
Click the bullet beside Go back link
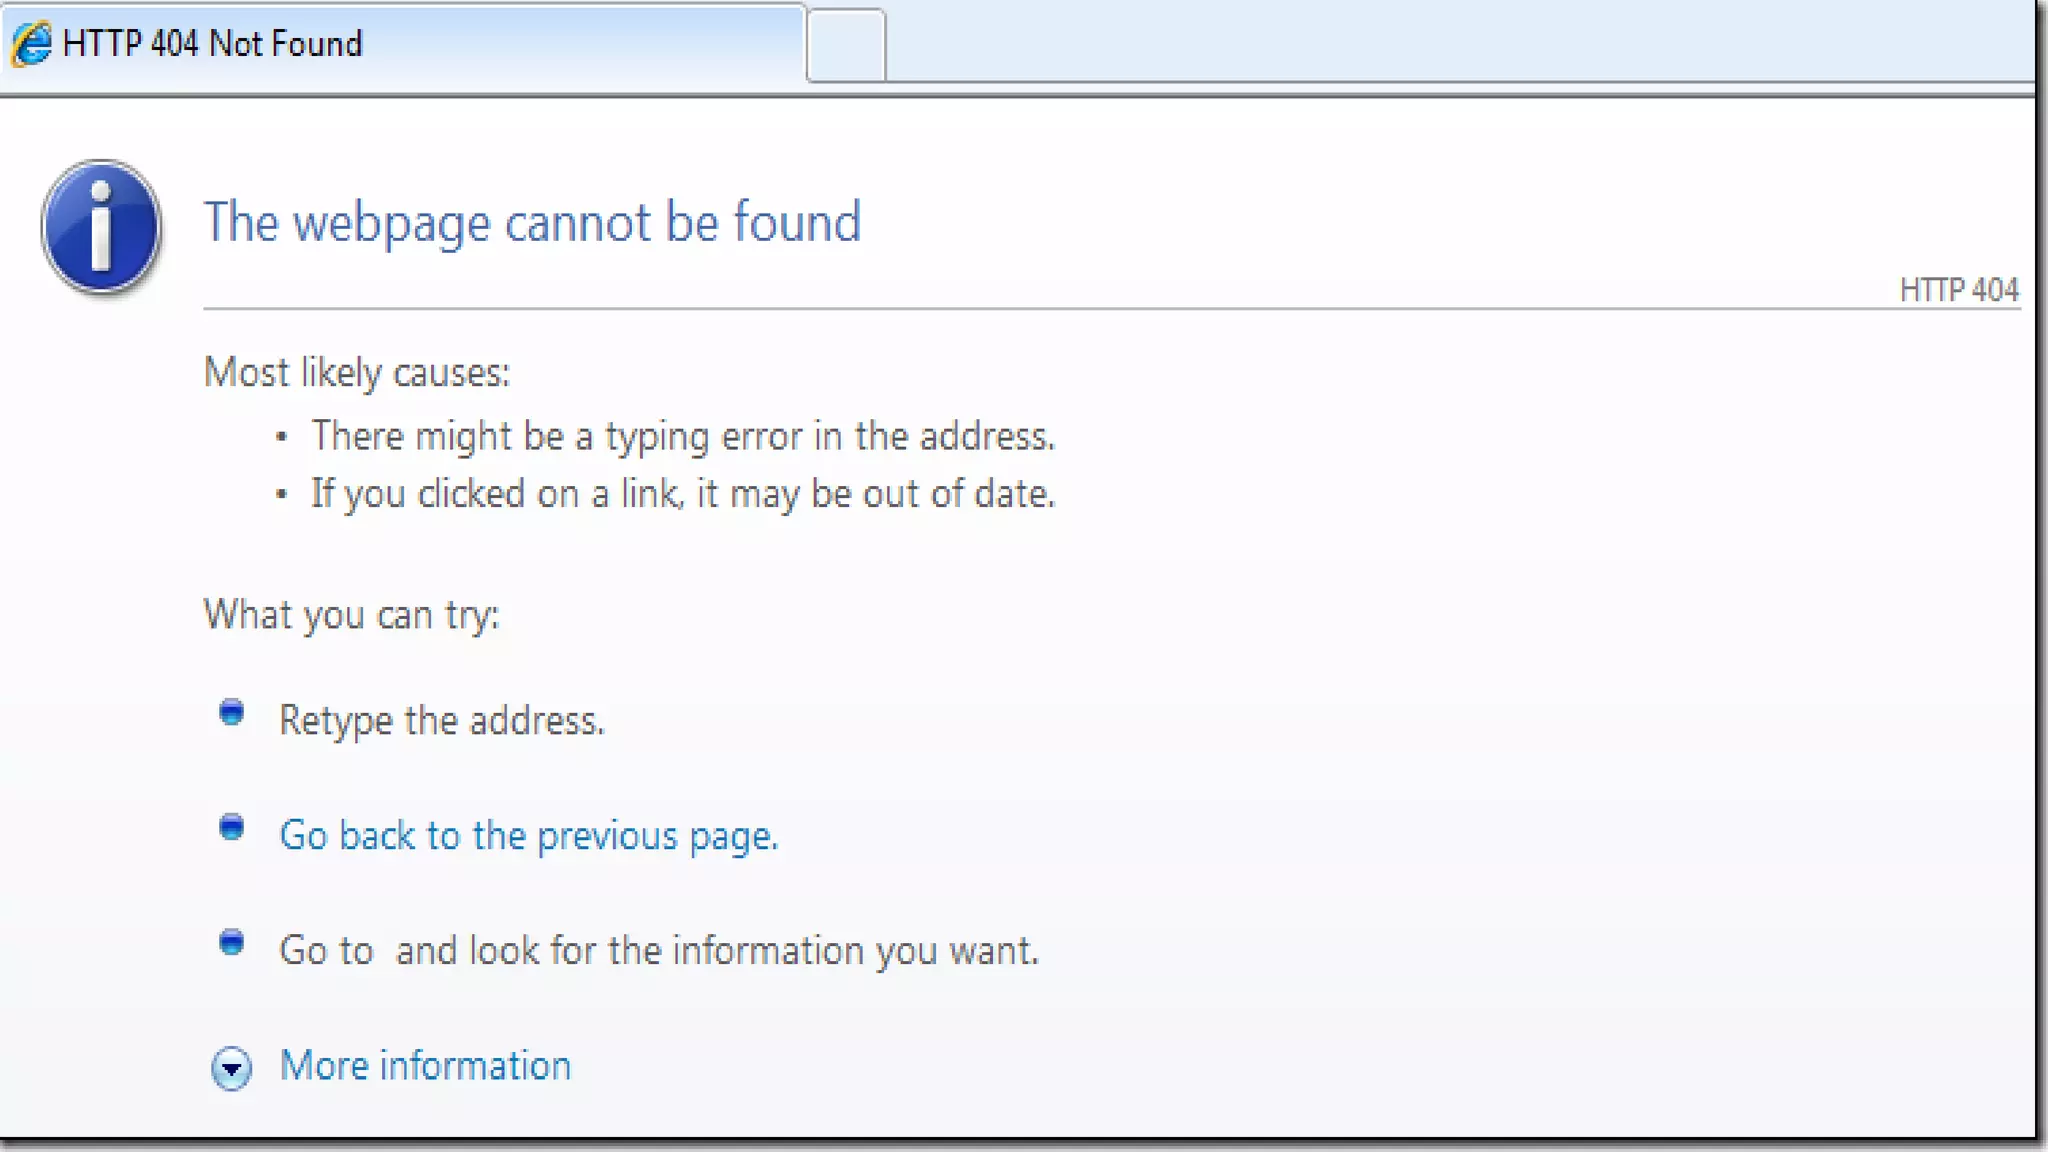231,828
